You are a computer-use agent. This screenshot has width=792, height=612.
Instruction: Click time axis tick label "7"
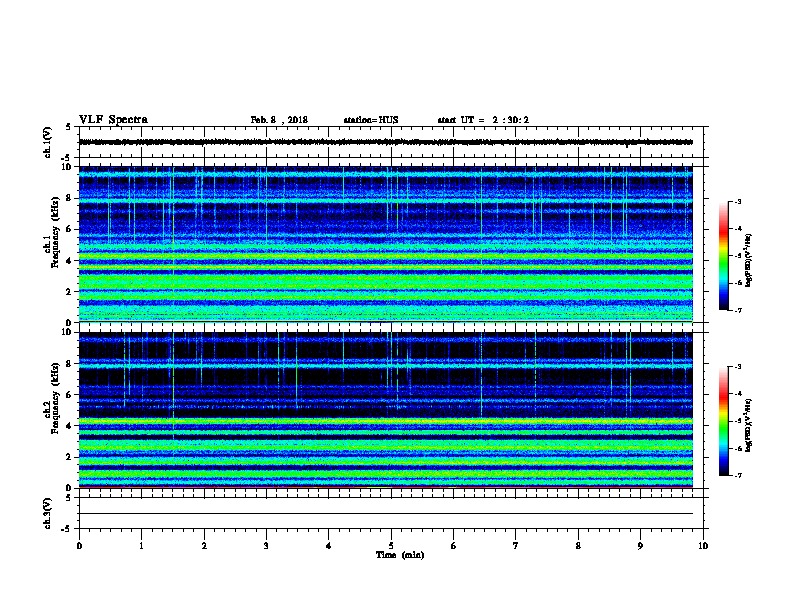pyautogui.click(x=516, y=545)
